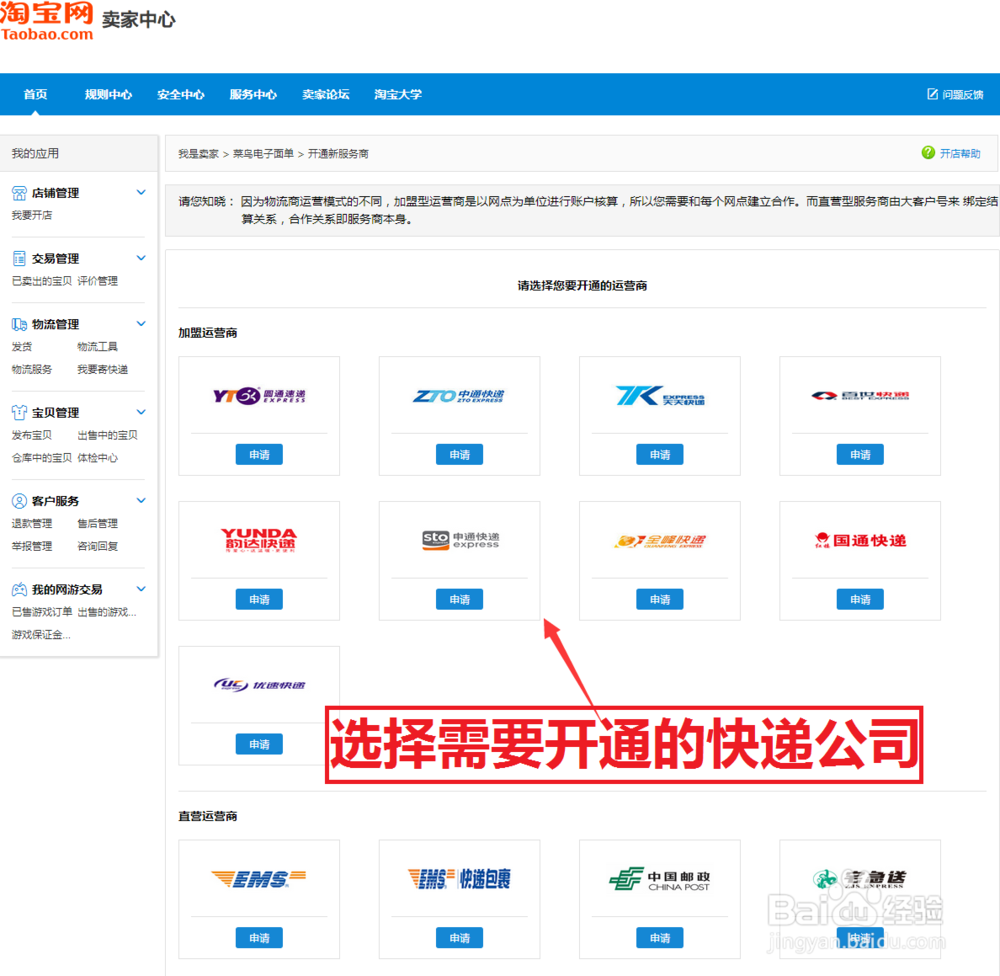Open the 退款管理 link
The width and height of the screenshot is (1000, 976).
(32, 523)
